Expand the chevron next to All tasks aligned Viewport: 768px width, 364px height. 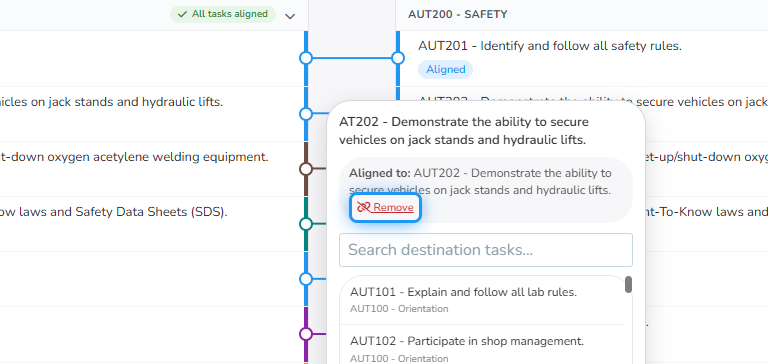click(x=290, y=16)
